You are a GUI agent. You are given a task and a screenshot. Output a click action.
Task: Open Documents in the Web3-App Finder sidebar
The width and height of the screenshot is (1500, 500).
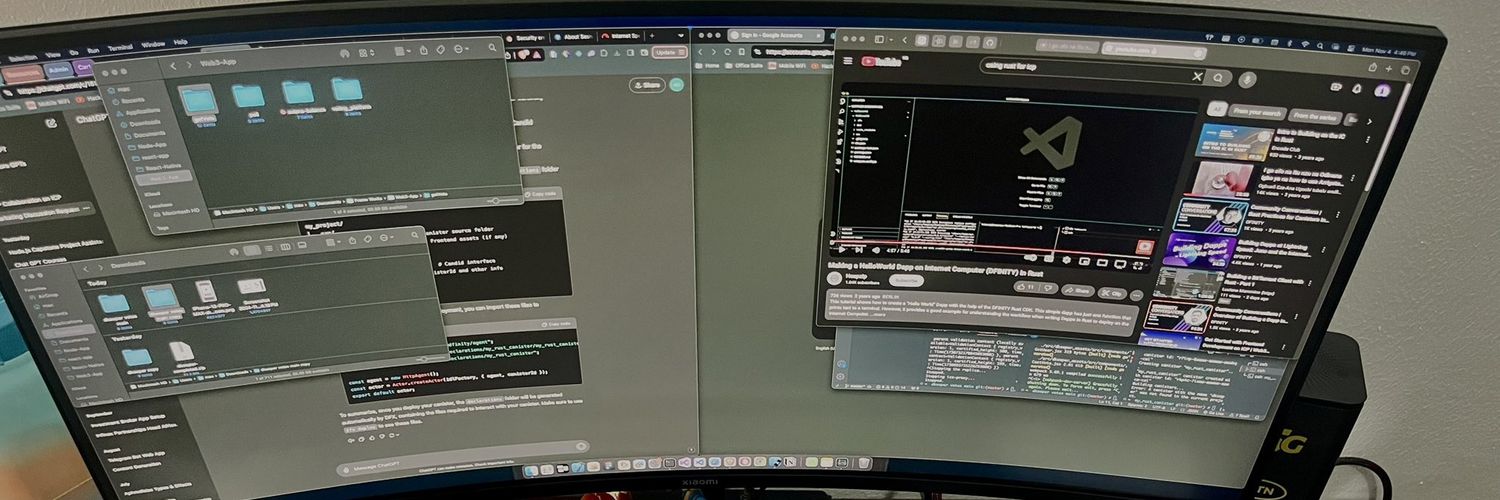click(x=144, y=135)
